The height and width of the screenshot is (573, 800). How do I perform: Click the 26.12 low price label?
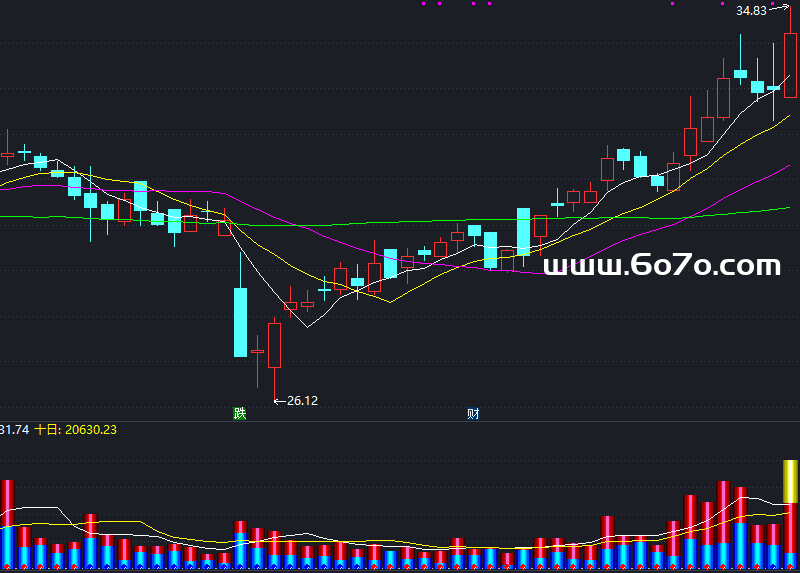302,401
